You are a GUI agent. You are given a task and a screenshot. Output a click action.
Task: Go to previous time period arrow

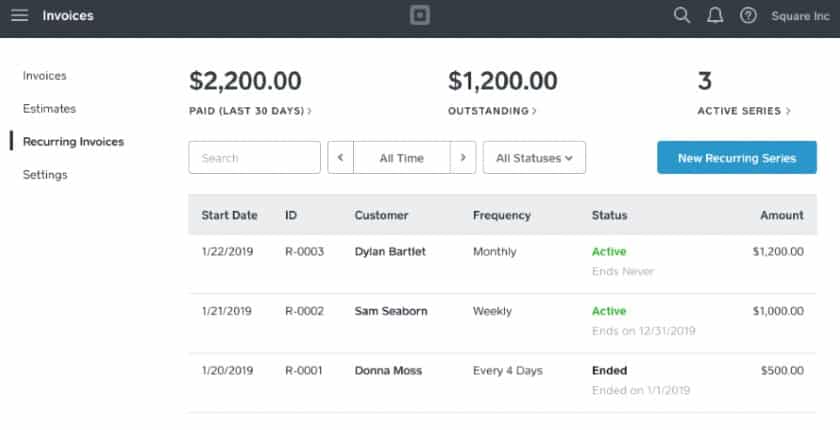pyautogui.click(x=341, y=157)
